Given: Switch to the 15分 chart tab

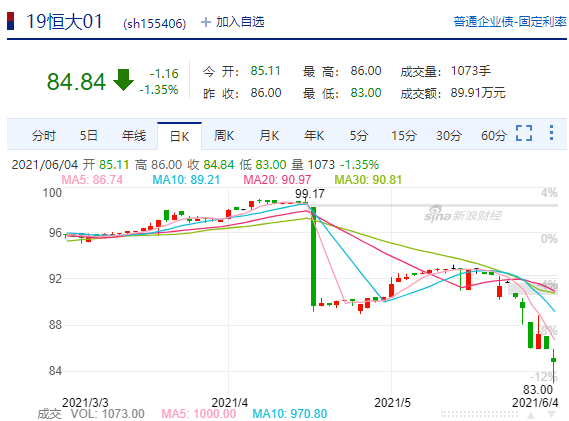Looking at the screenshot, I should tap(404, 136).
